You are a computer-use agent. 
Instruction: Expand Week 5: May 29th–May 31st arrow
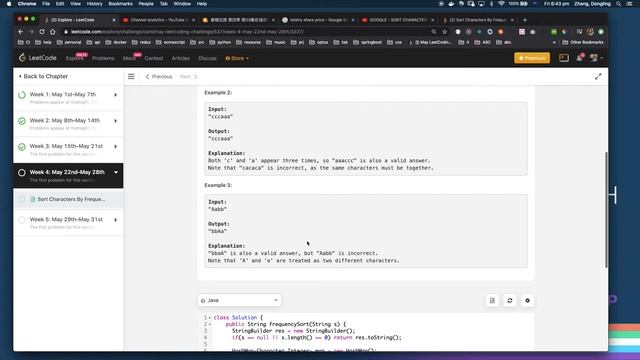click(116, 220)
